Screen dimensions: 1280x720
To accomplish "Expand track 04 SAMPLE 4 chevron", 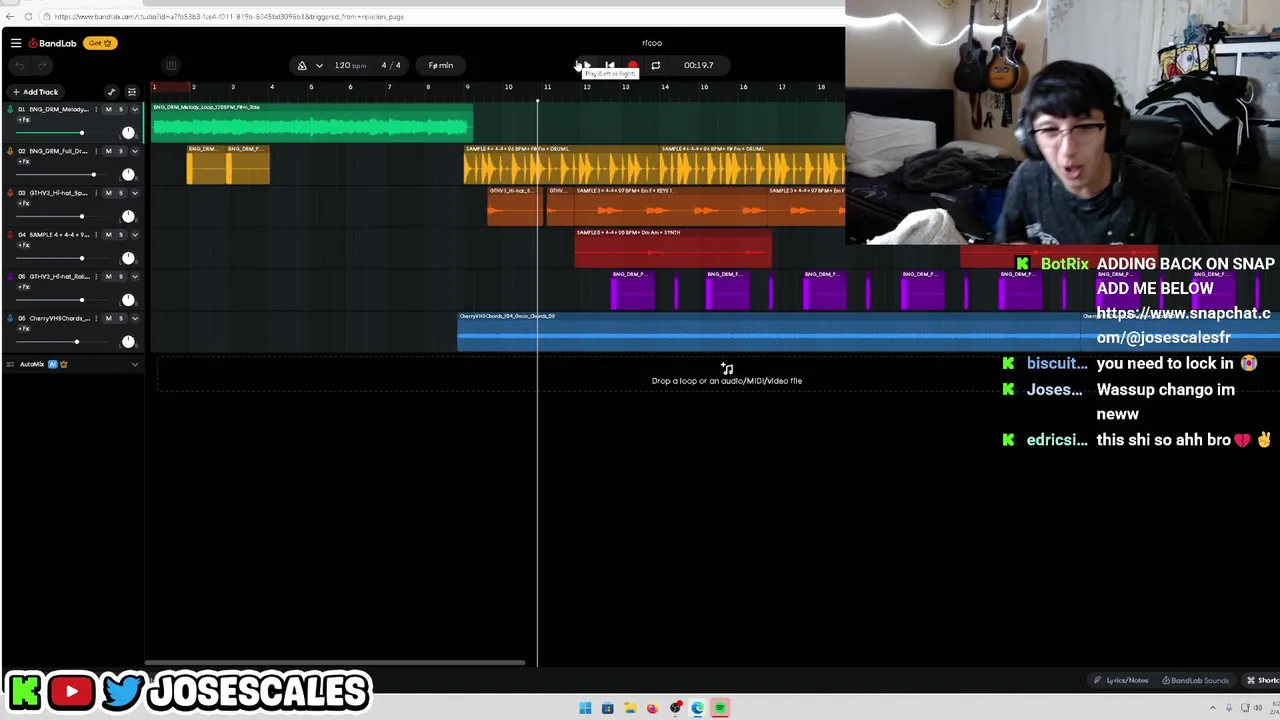I will 135,235.
